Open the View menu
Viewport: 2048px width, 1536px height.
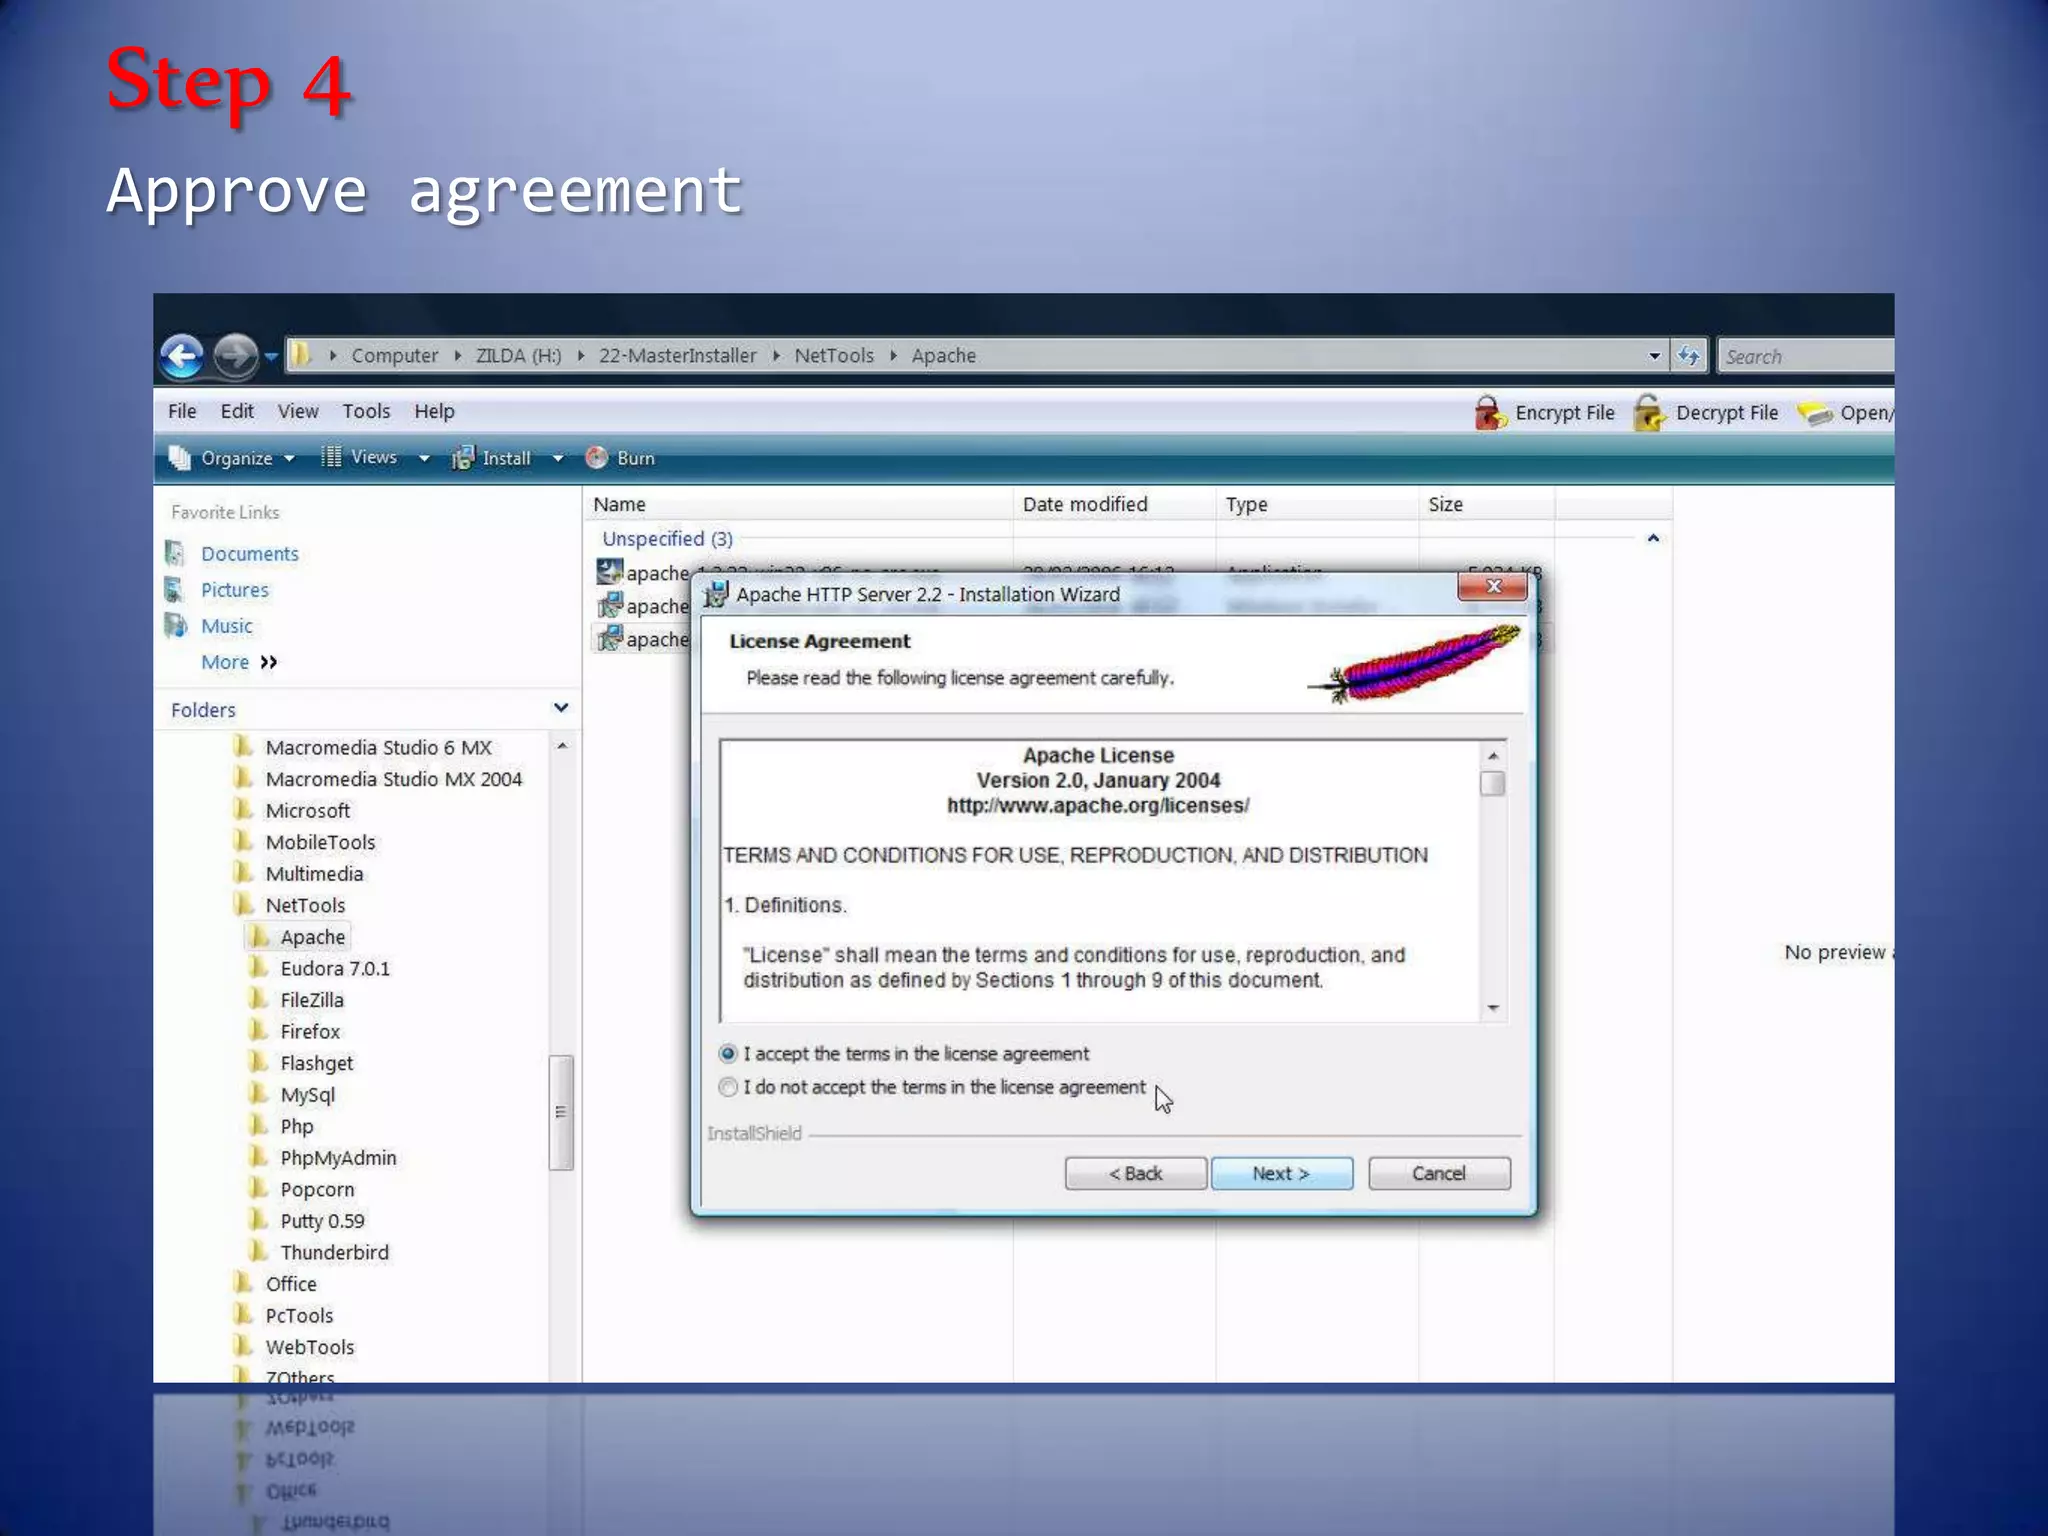[x=298, y=411]
